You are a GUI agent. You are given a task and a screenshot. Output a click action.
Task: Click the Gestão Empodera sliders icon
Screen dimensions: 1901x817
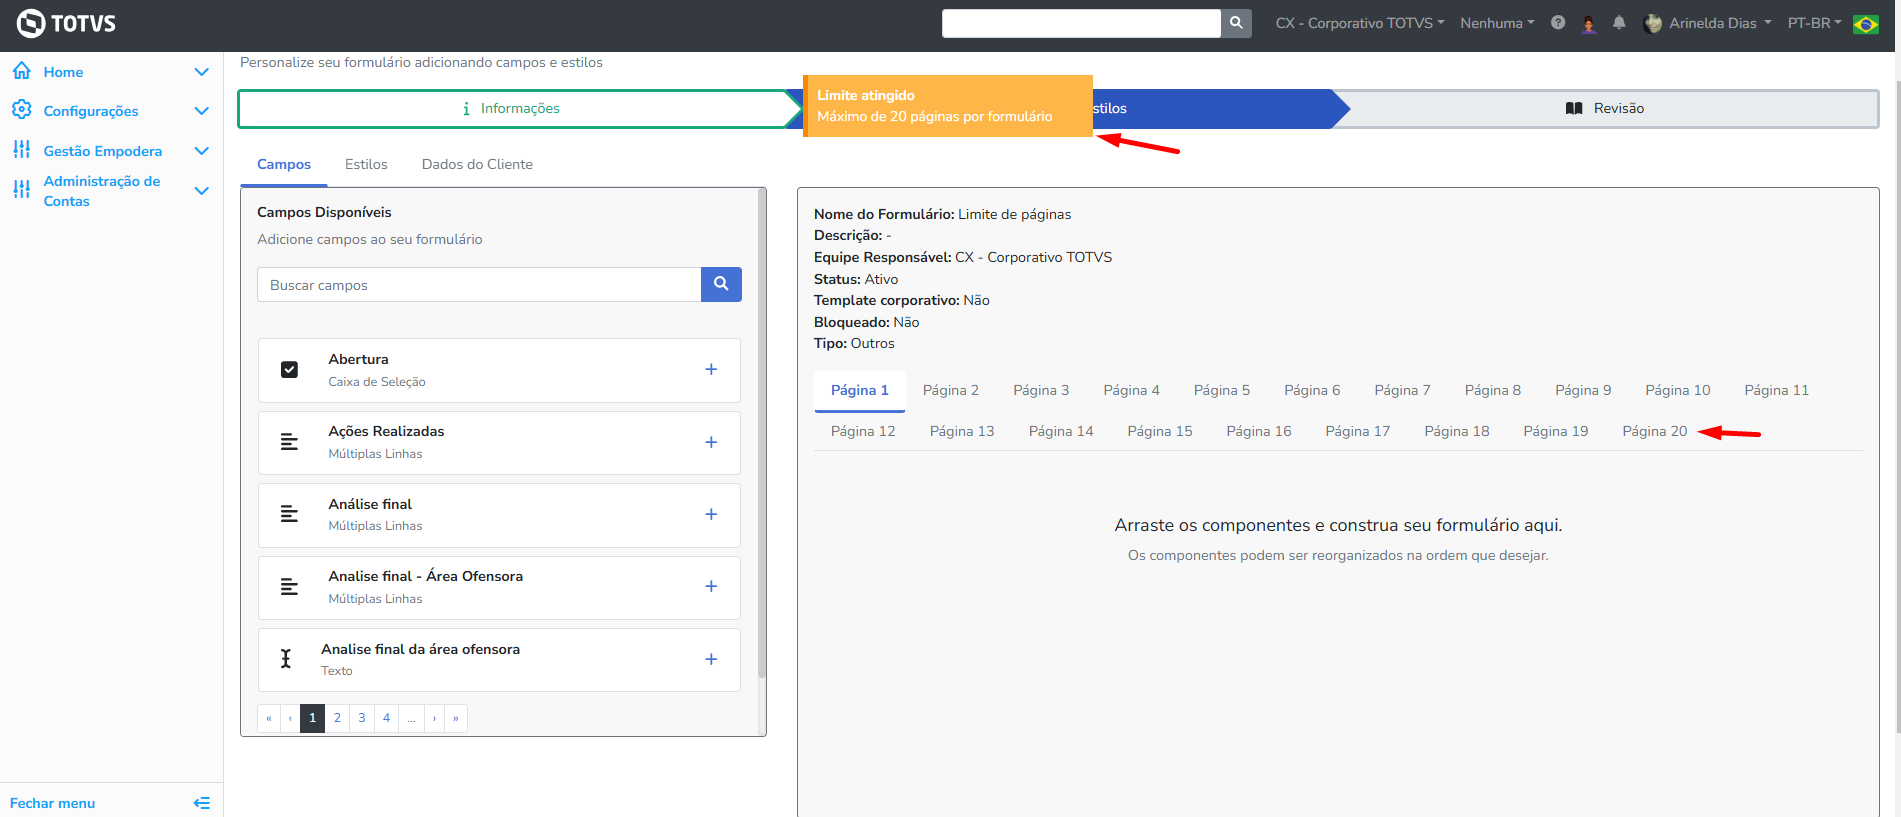point(21,150)
